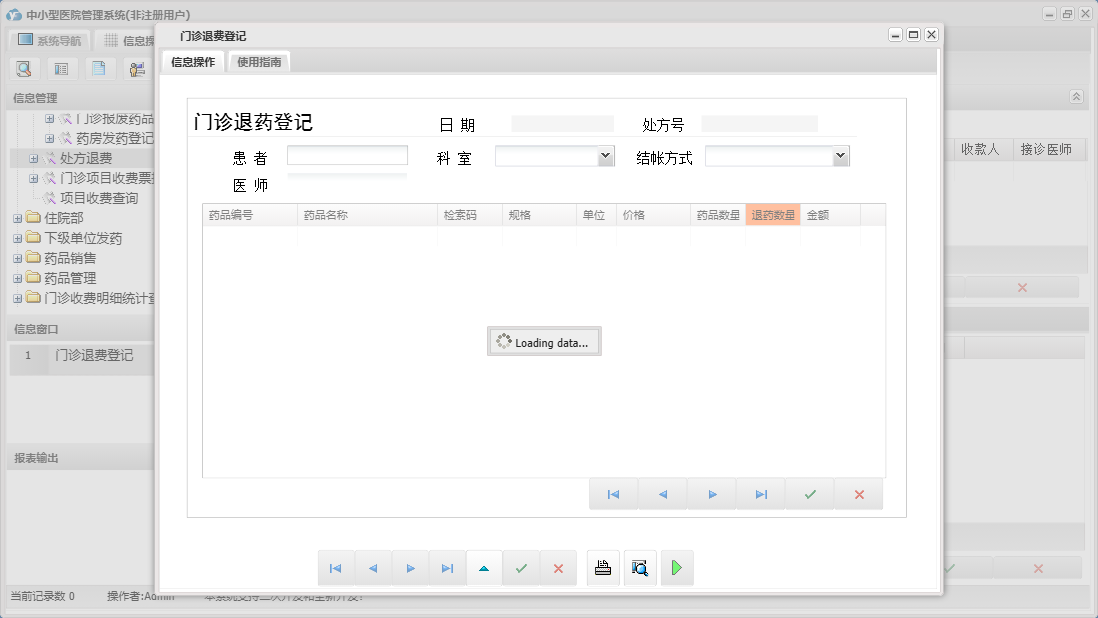
Task: Click the first-record navigation arrow in grid footer
Action: point(612,493)
